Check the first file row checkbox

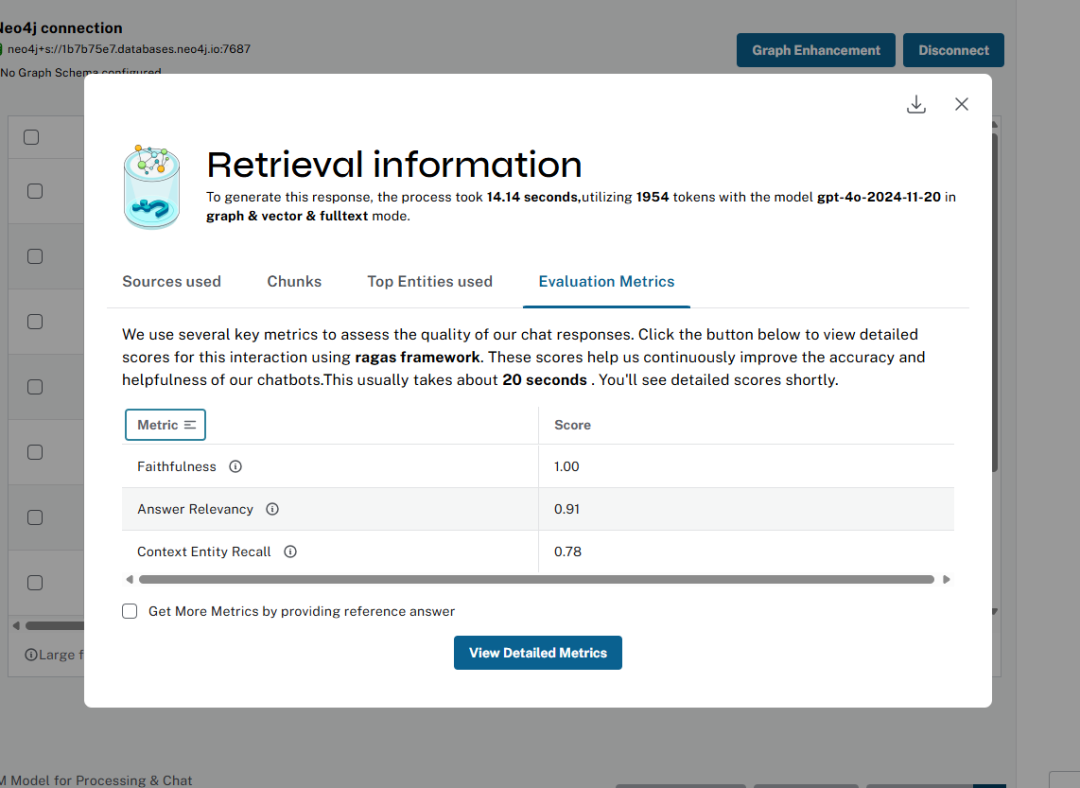coord(34,191)
